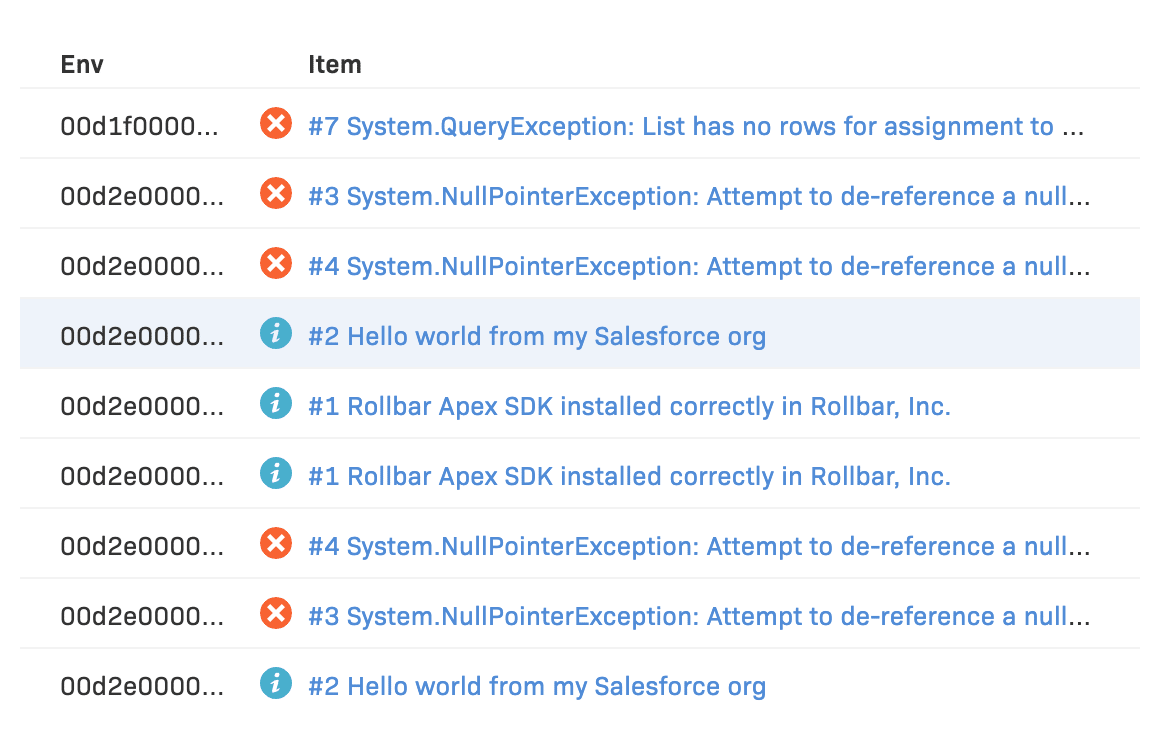1160x747 pixels.
Task: Open highlighted #2 Hello world item
Action: [537, 337]
